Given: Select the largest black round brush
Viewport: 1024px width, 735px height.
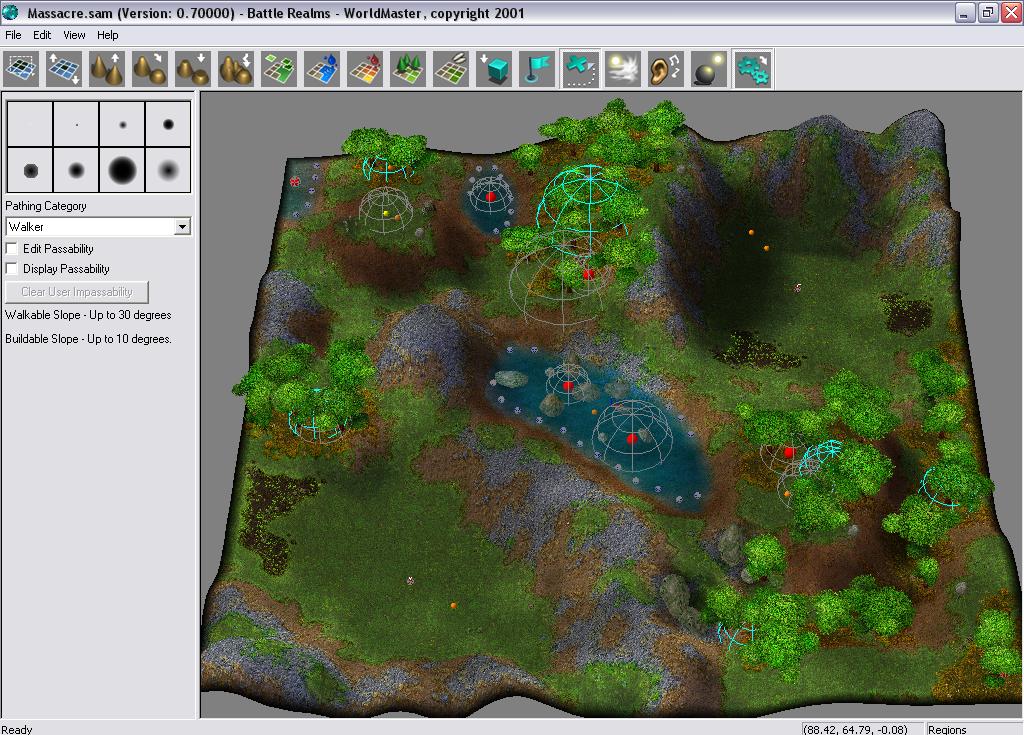Looking at the screenshot, I should tap(122, 170).
